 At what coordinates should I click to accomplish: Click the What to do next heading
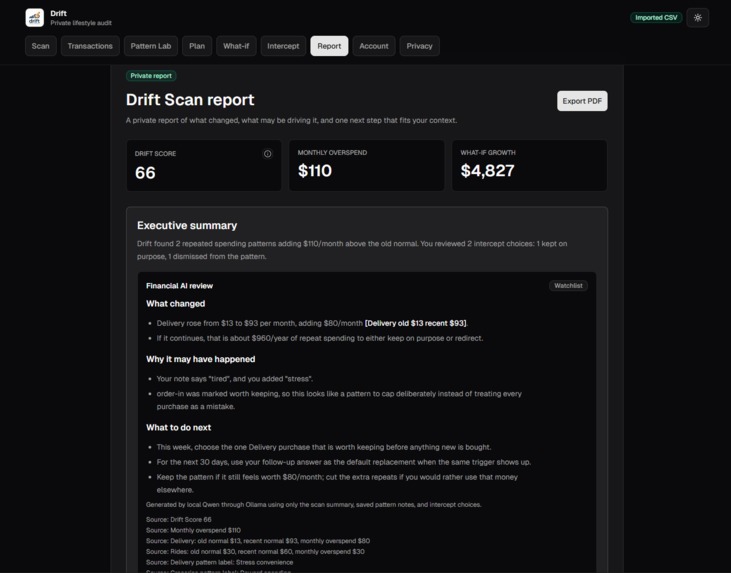pos(179,428)
